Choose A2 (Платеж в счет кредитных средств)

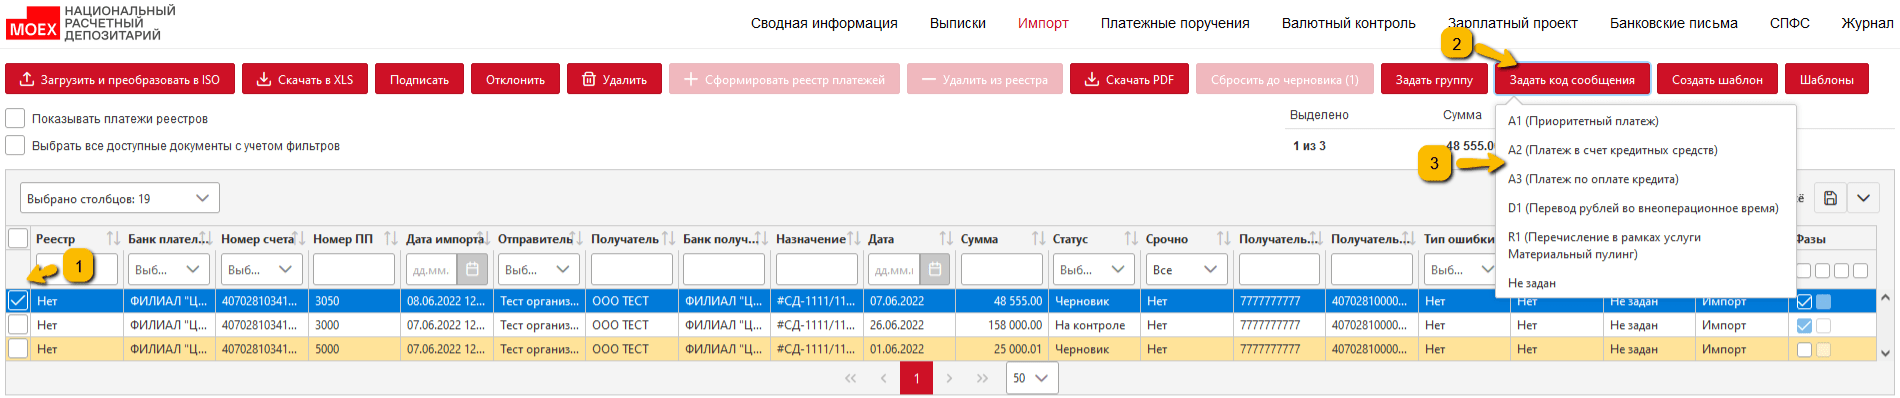(1612, 150)
